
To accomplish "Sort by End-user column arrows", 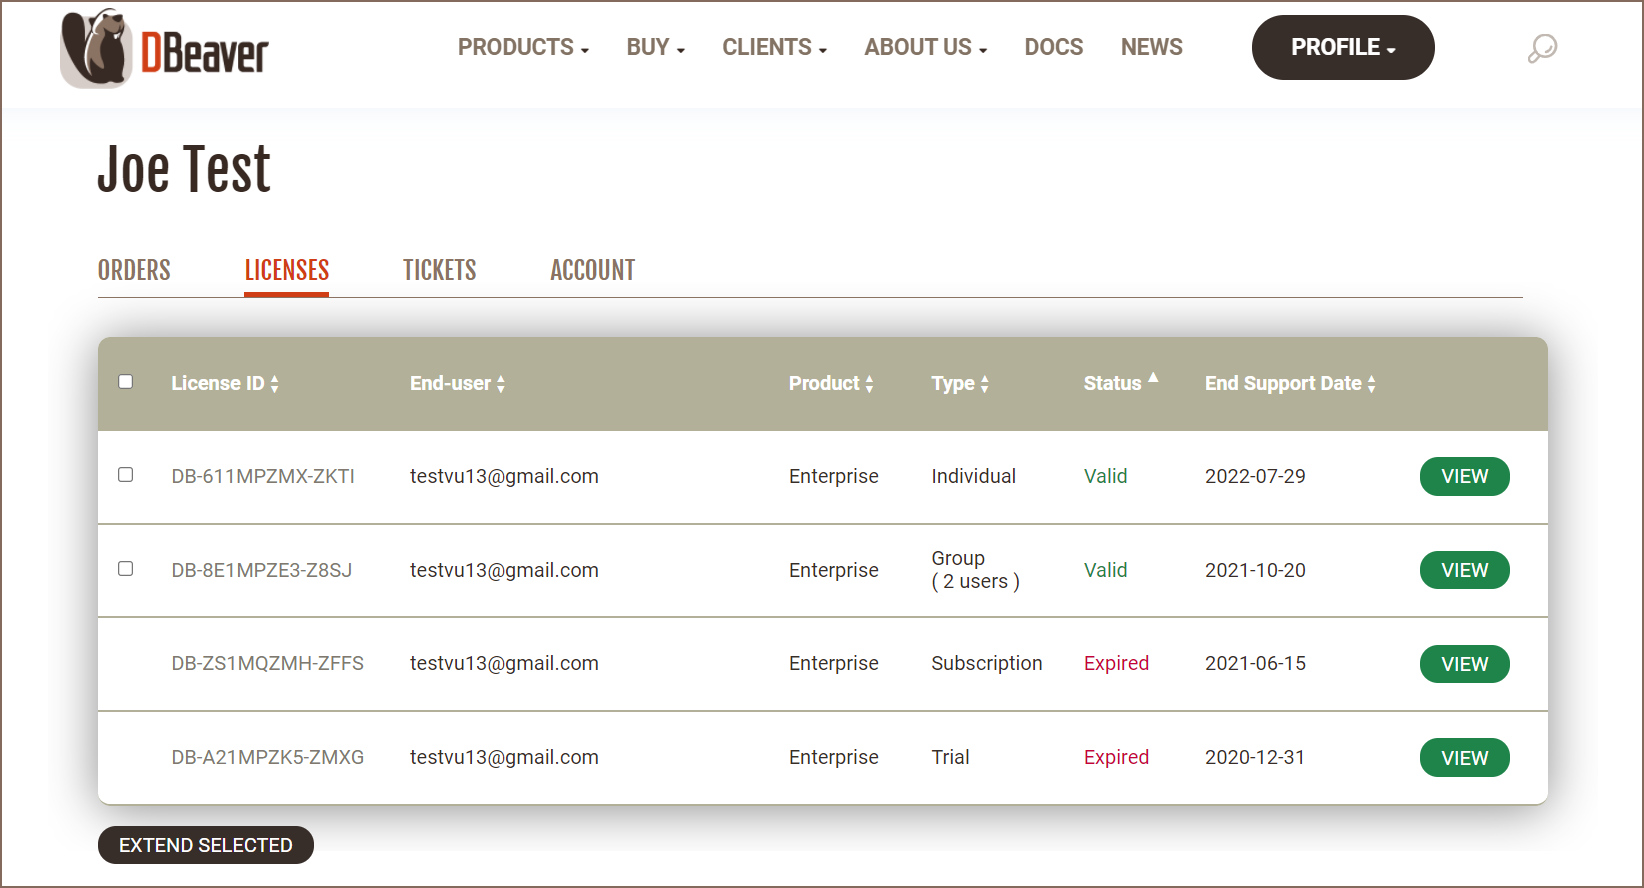I will pos(501,384).
